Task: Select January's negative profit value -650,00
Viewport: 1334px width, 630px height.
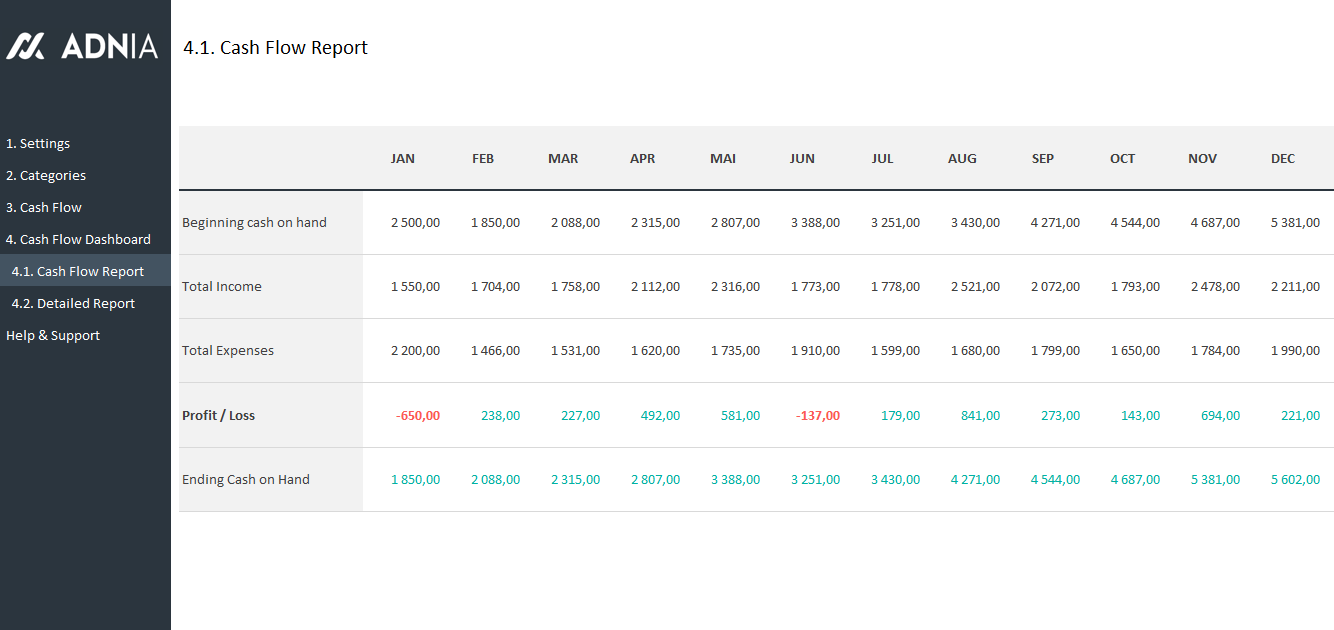Action: click(417, 415)
